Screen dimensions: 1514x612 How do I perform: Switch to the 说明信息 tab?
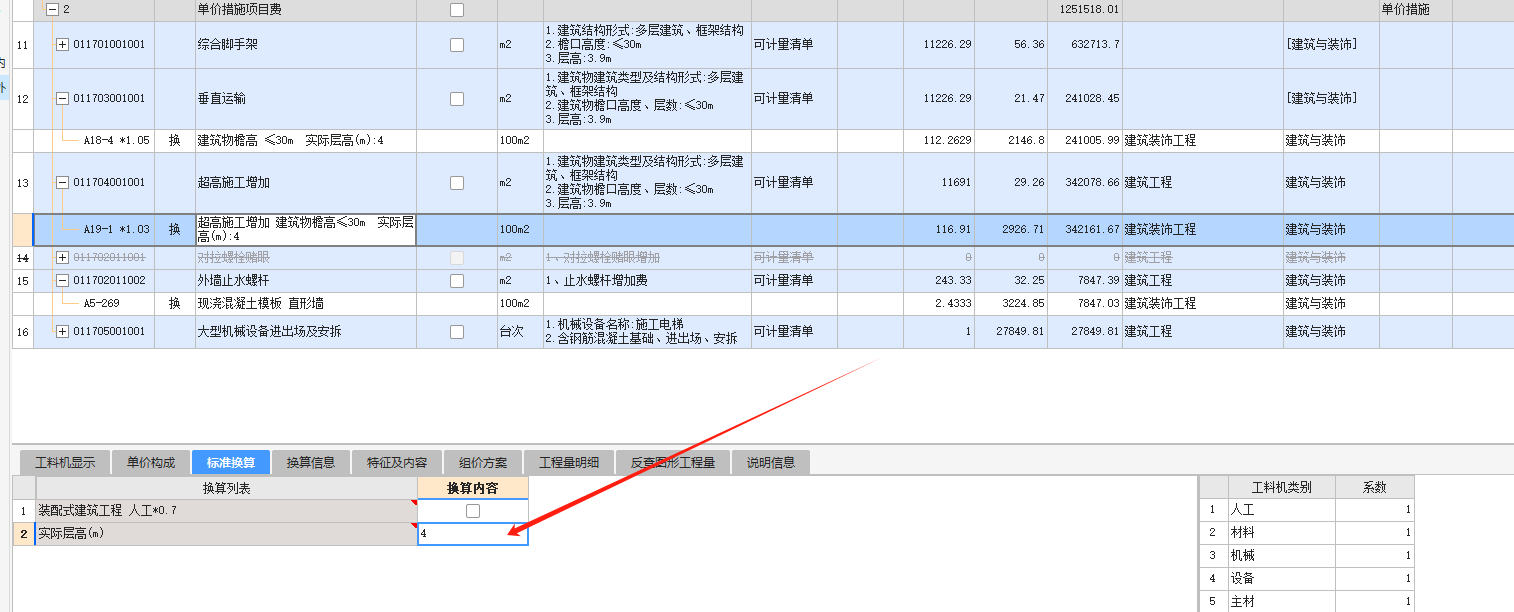(x=771, y=462)
